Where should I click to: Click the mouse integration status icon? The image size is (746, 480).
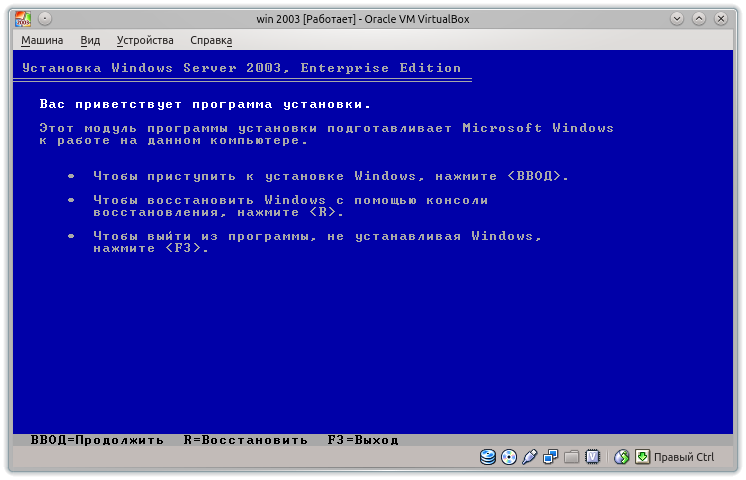point(621,457)
